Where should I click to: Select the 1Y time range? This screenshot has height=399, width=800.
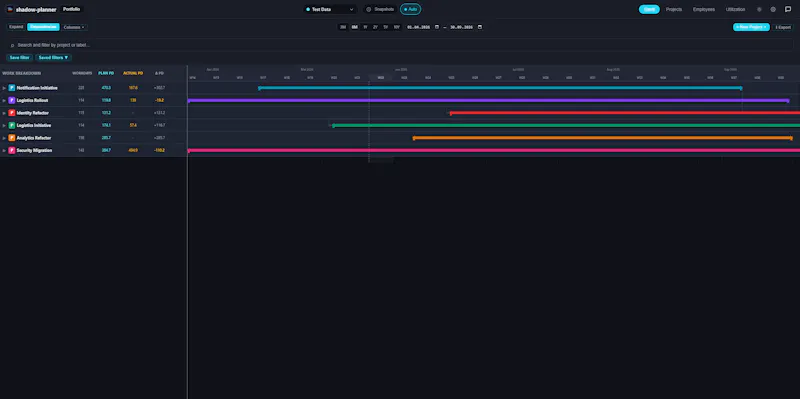(365, 27)
